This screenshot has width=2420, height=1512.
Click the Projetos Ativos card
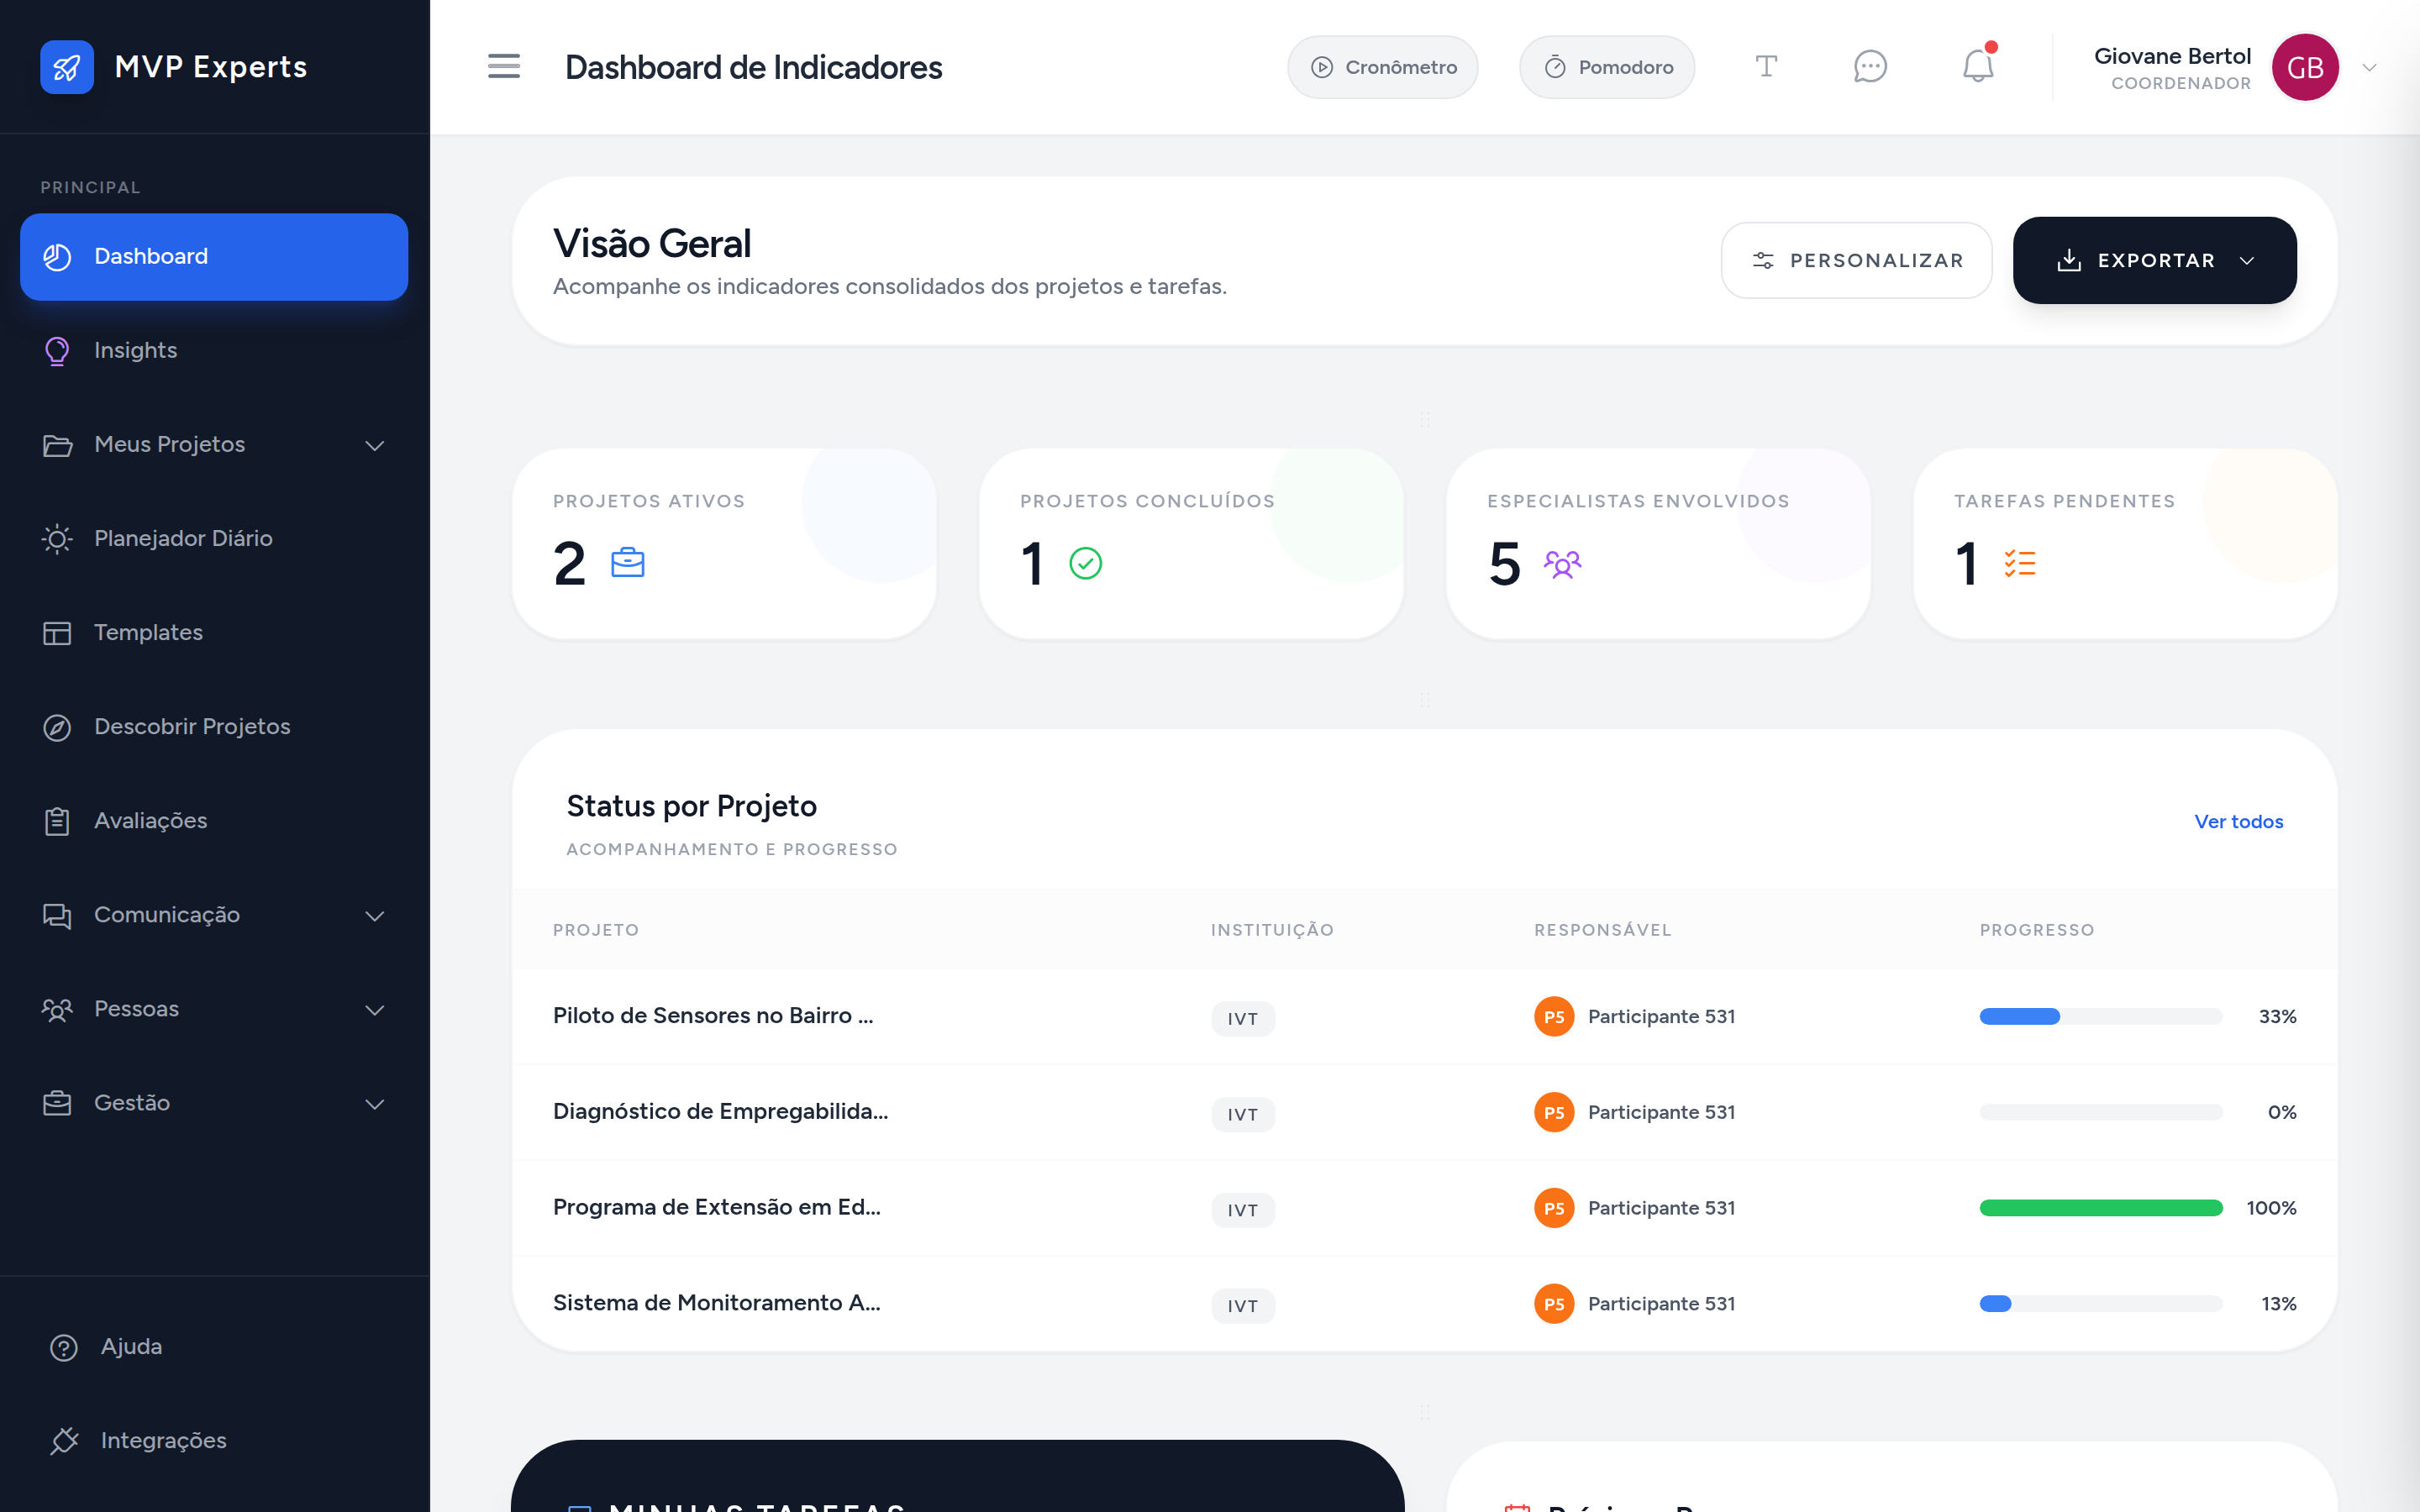tap(724, 543)
